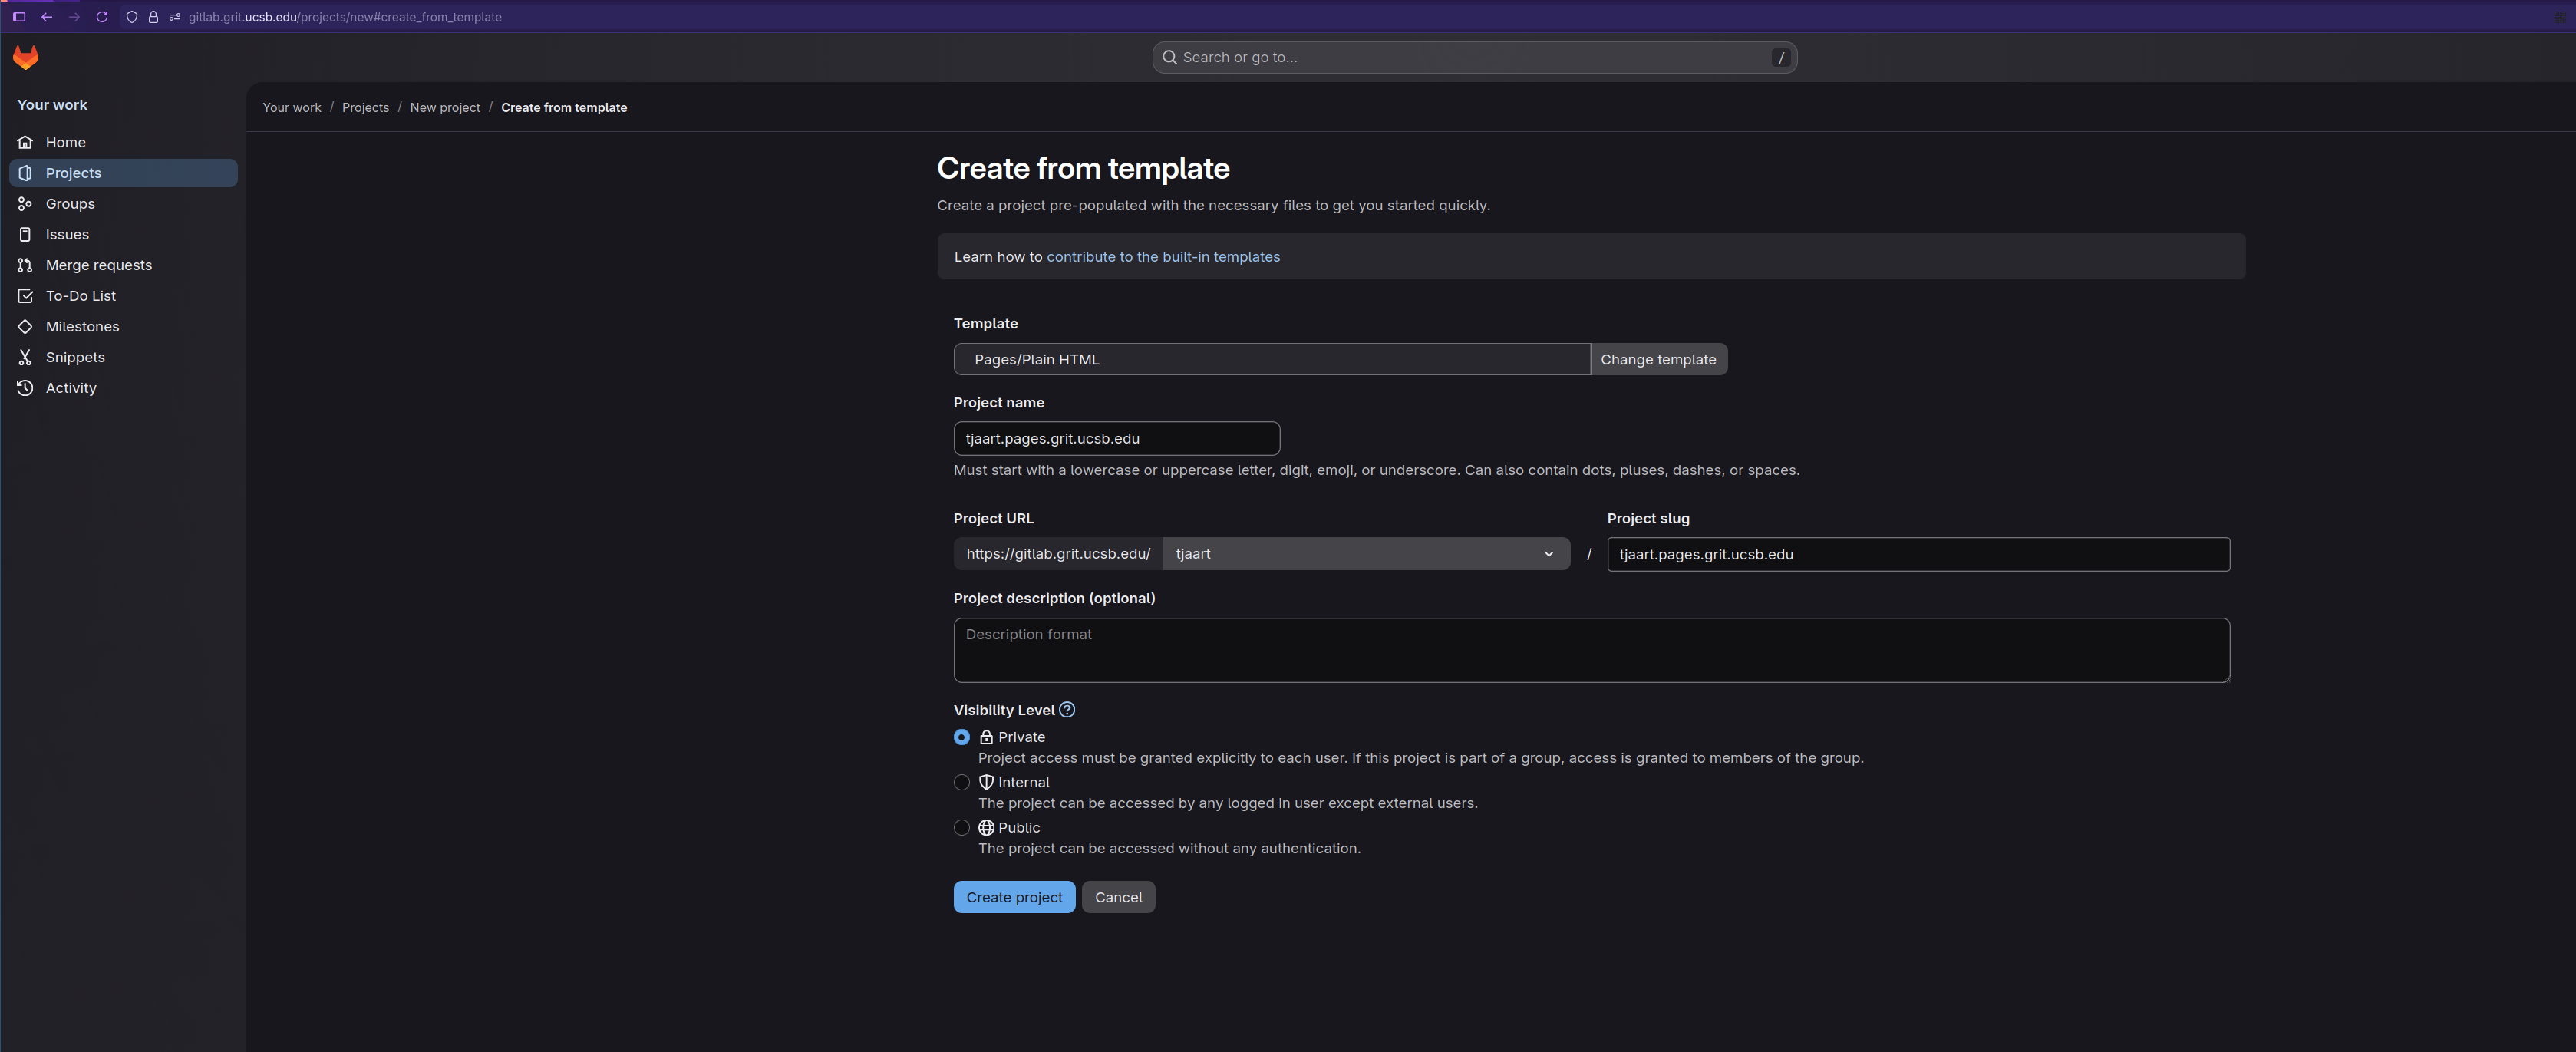
Task: Focus the Search or go to box
Action: coord(1473,58)
